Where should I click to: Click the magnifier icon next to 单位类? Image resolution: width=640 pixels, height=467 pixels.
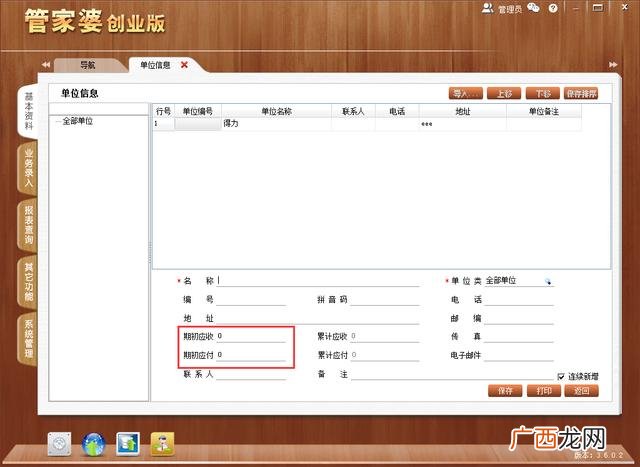[548, 281]
